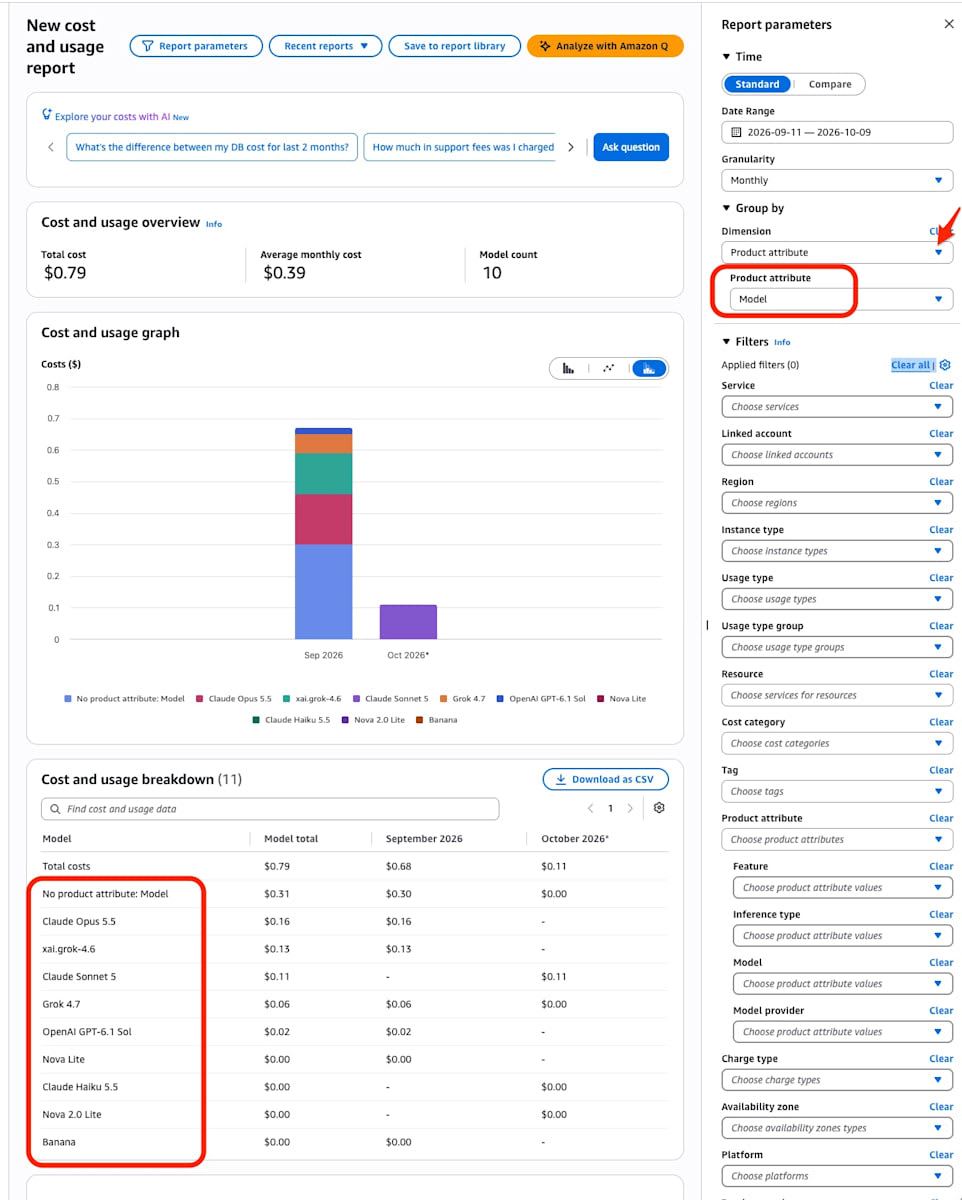Viewport: 962px width, 1200px height.
Task: Show previous AI suggested question
Action: pyautogui.click(x=52, y=147)
